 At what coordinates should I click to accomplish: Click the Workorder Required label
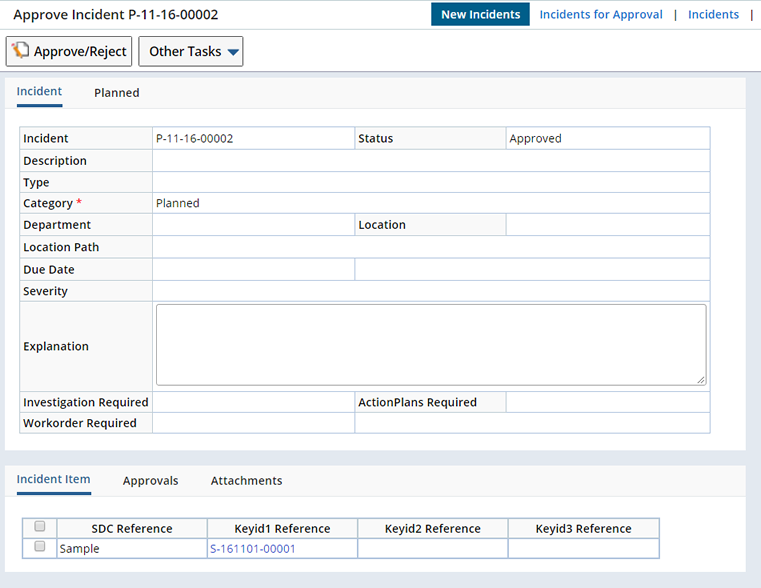tap(80, 423)
